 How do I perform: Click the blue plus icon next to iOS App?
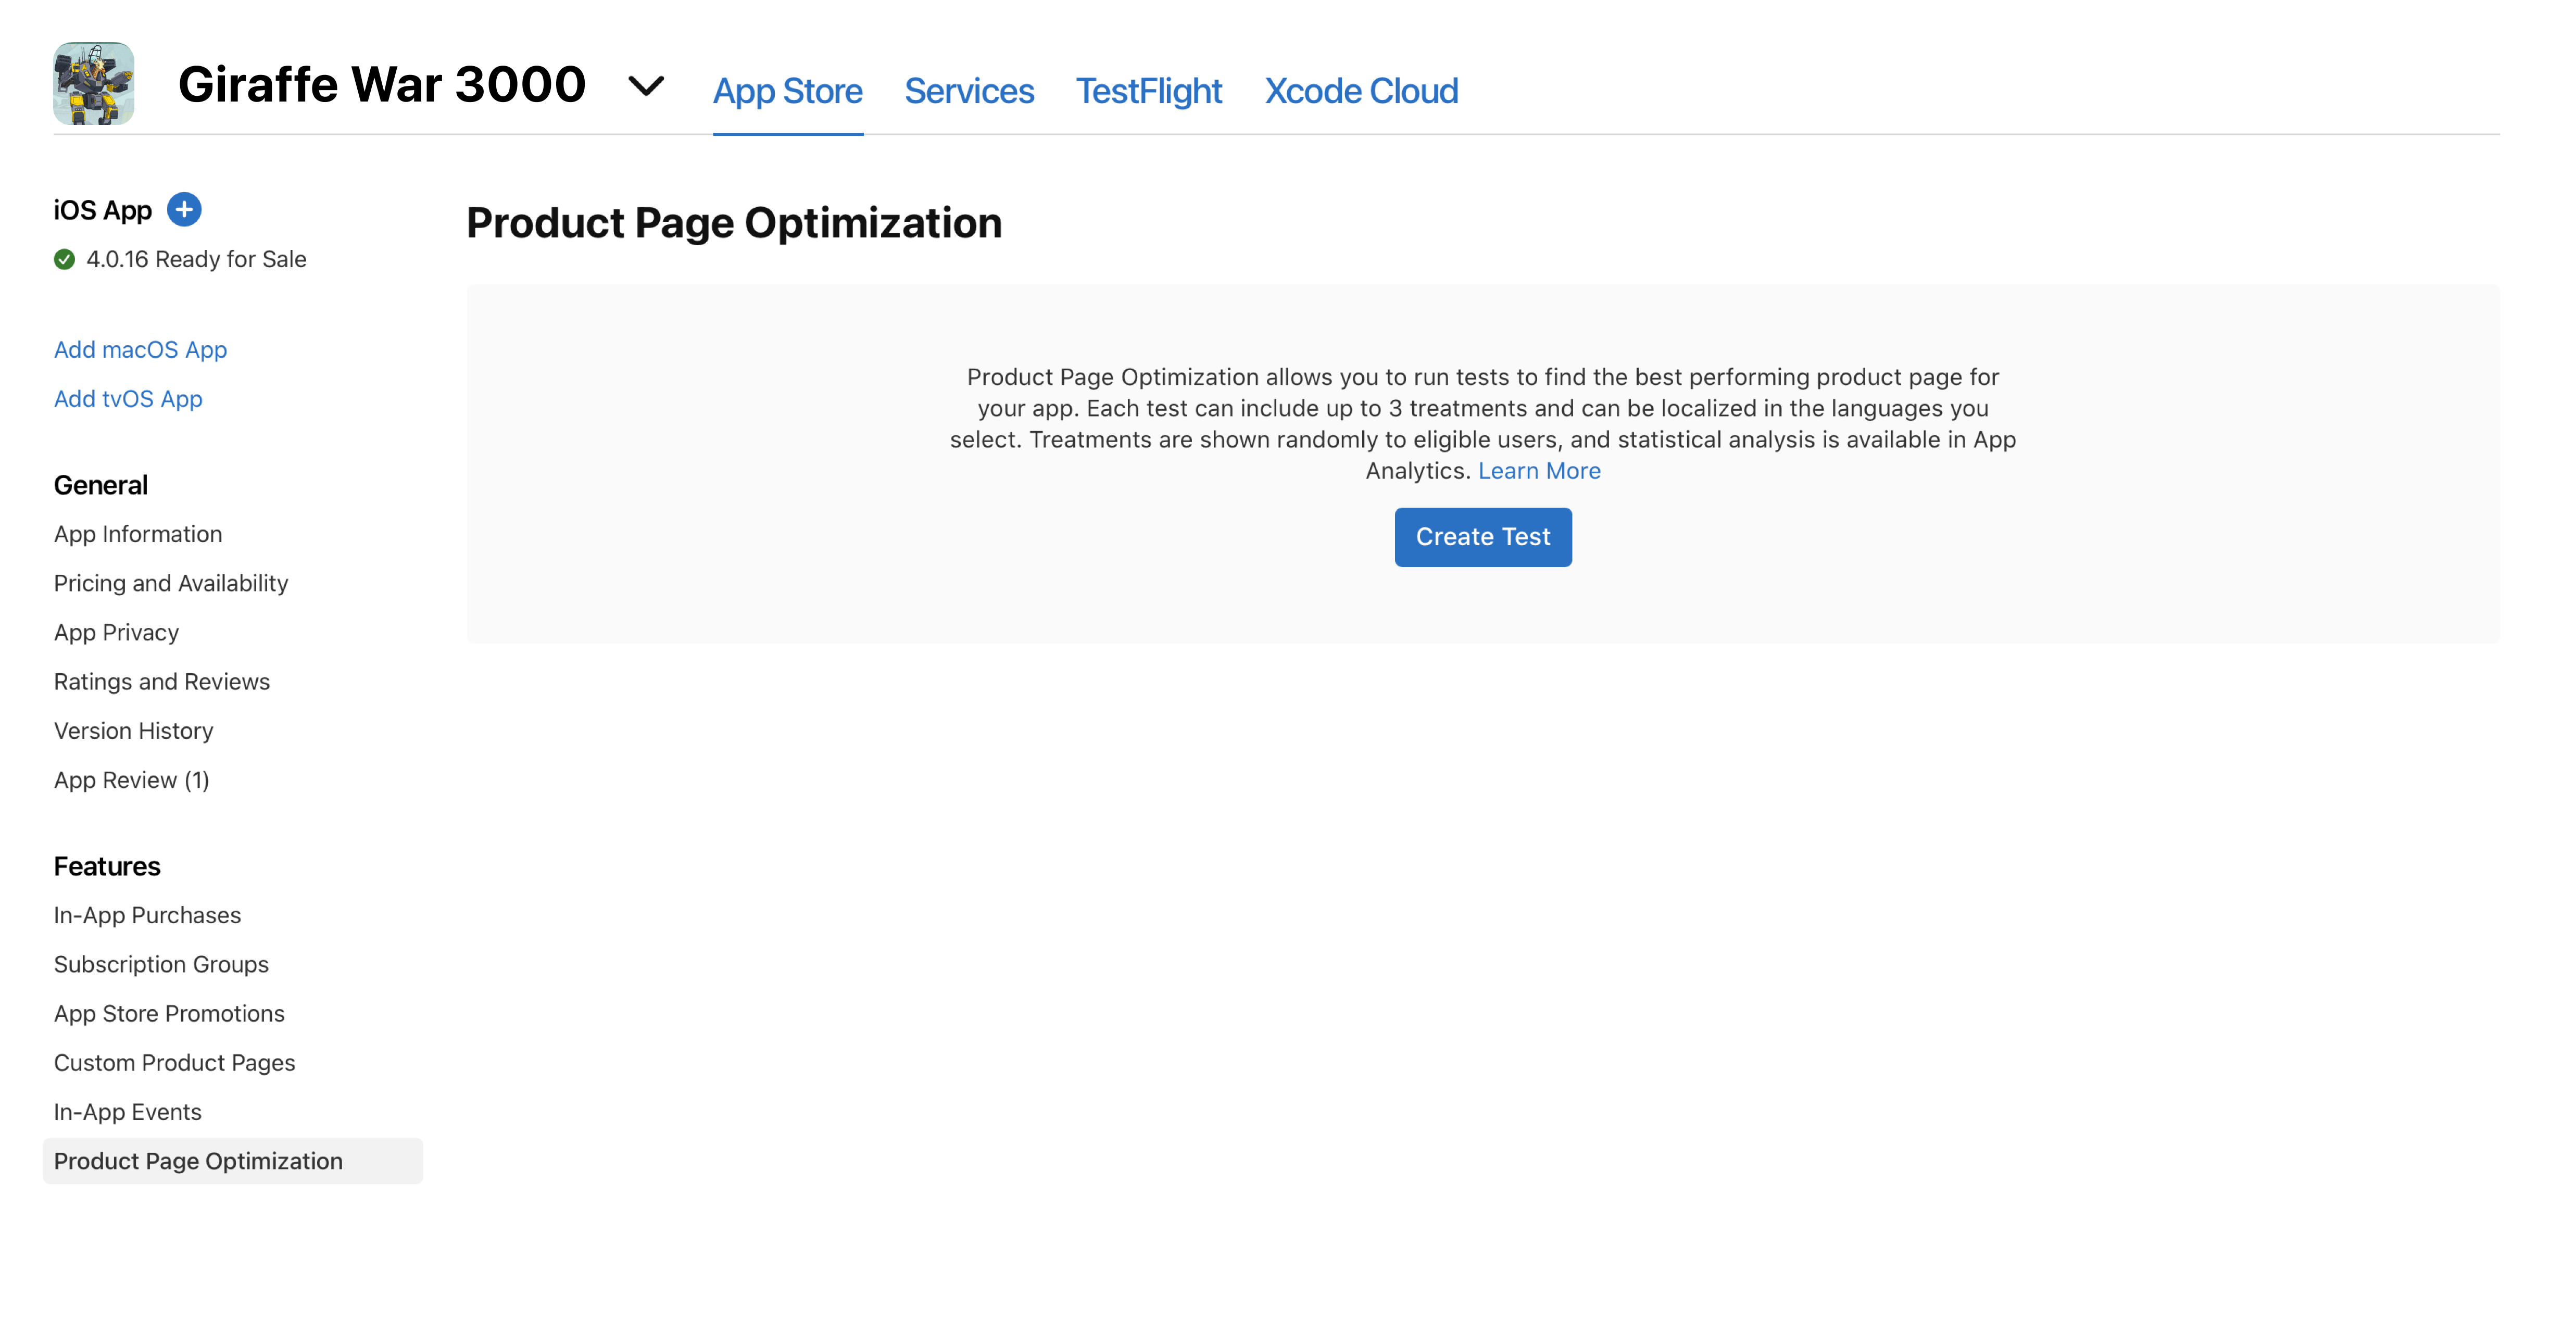(184, 209)
